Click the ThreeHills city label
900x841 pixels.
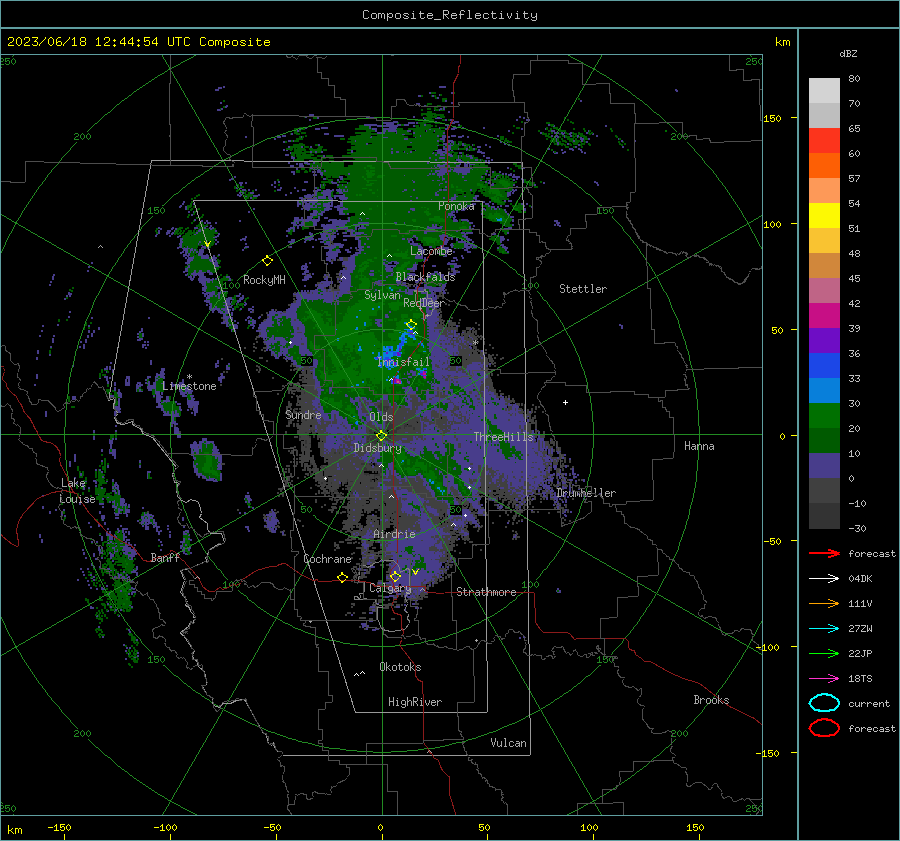503,437
